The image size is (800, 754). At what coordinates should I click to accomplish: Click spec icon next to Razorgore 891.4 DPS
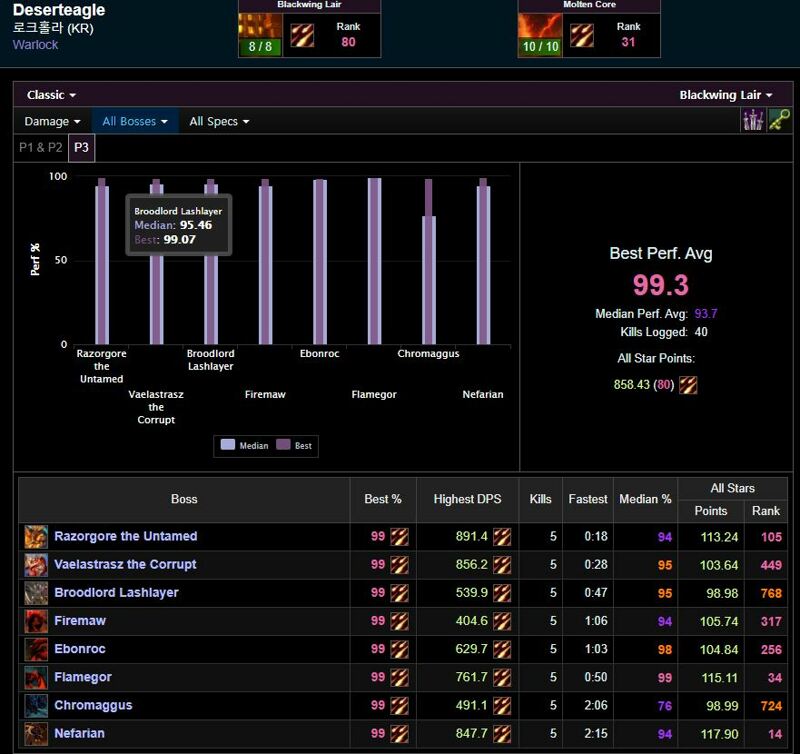pyautogui.click(x=502, y=537)
